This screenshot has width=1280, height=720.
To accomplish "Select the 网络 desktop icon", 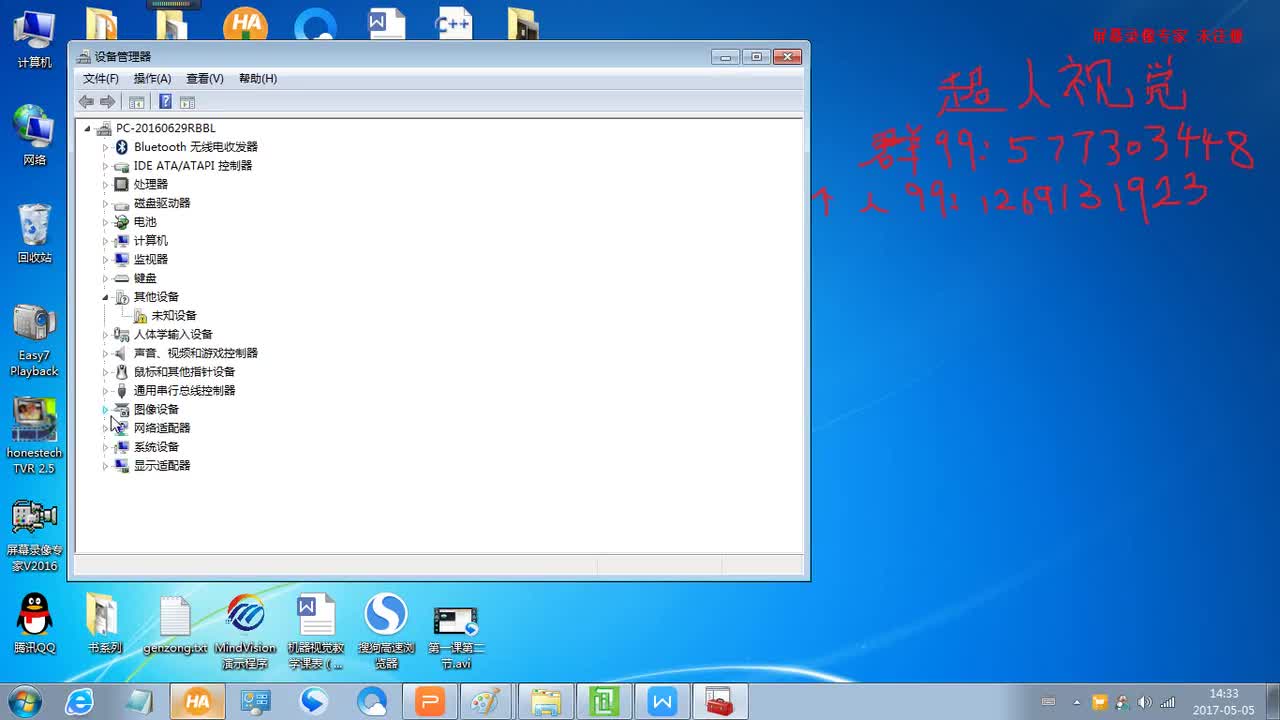I will [34, 135].
